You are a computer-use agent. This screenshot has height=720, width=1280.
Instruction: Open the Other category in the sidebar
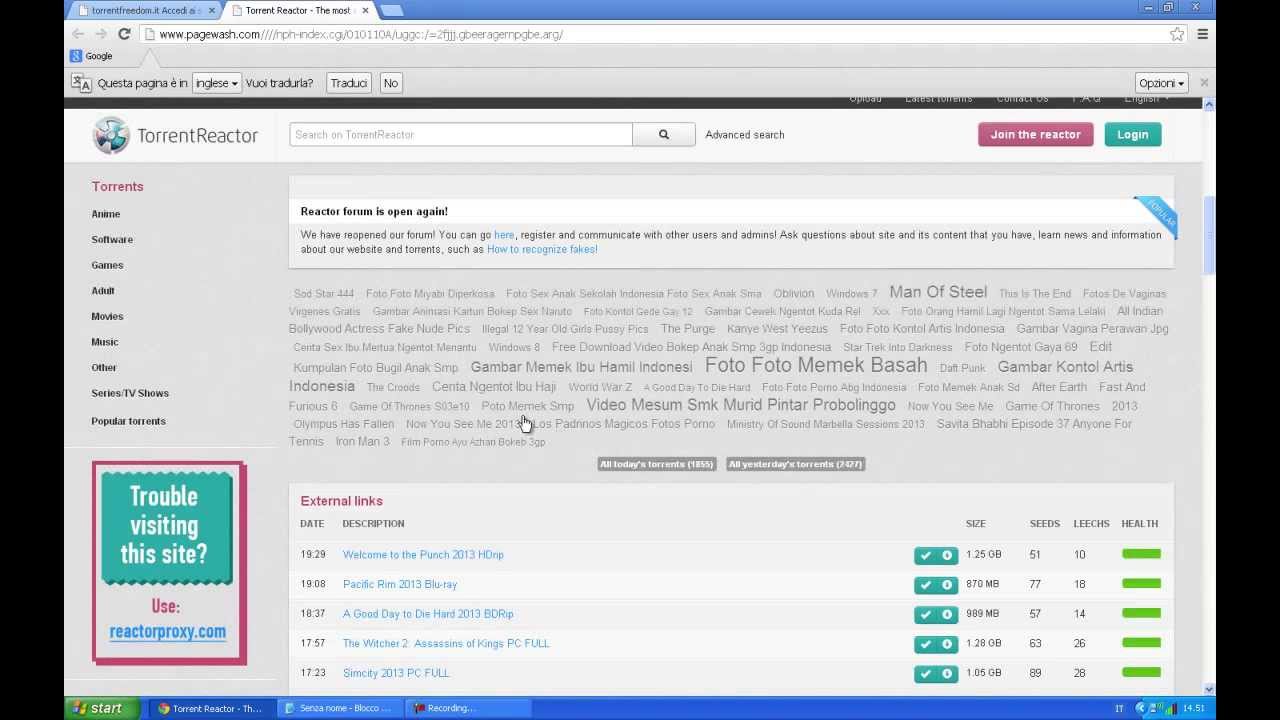tap(104, 368)
